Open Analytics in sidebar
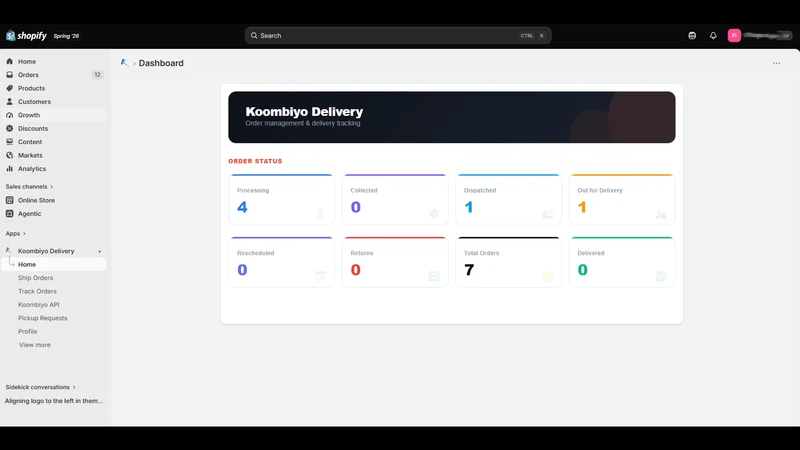This screenshot has width=800, height=450. (x=32, y=168)
